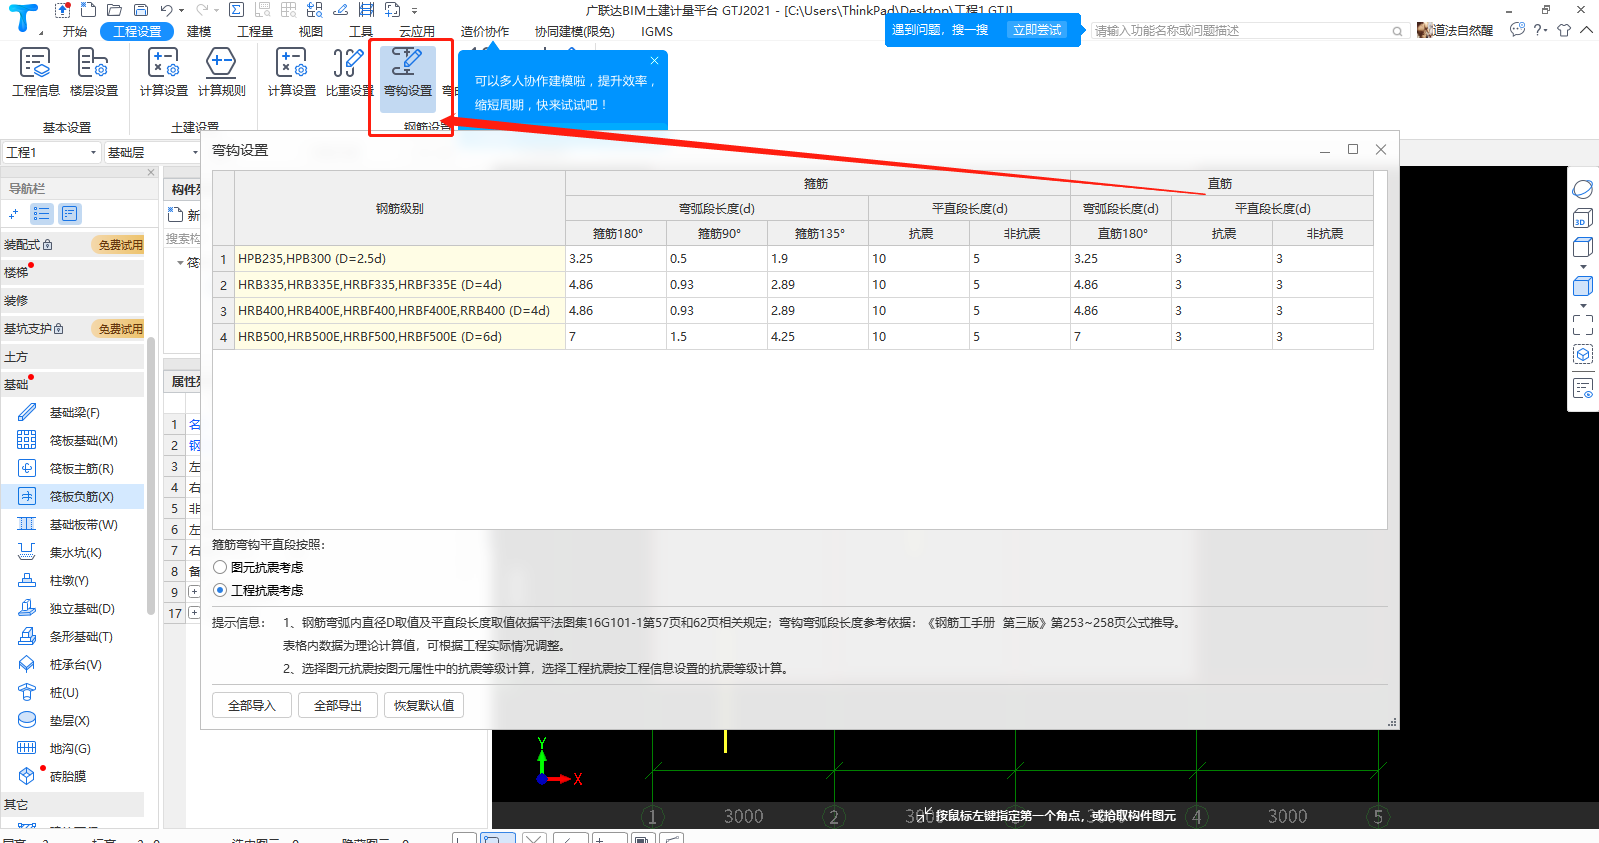
Task: Click the navigation panel vertical scrollbar
Action: point(151,475)
